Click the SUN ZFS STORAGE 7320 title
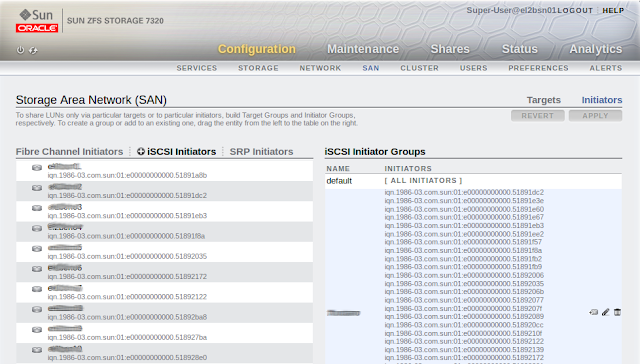 point(115,21)
